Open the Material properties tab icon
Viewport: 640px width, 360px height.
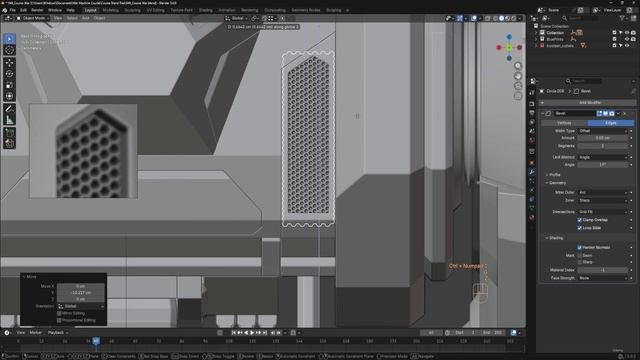click(x=532, y=217)
